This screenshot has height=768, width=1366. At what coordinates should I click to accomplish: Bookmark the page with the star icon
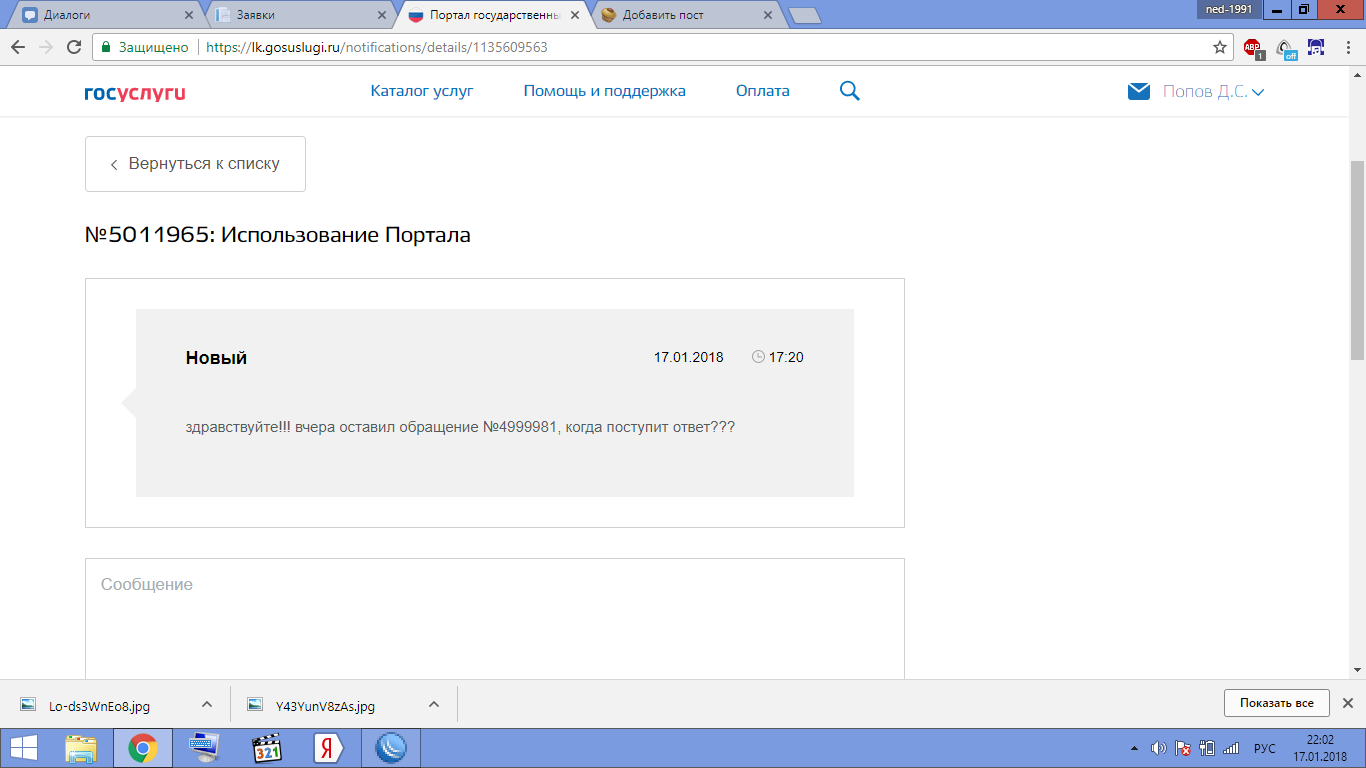pos(1220,47)
